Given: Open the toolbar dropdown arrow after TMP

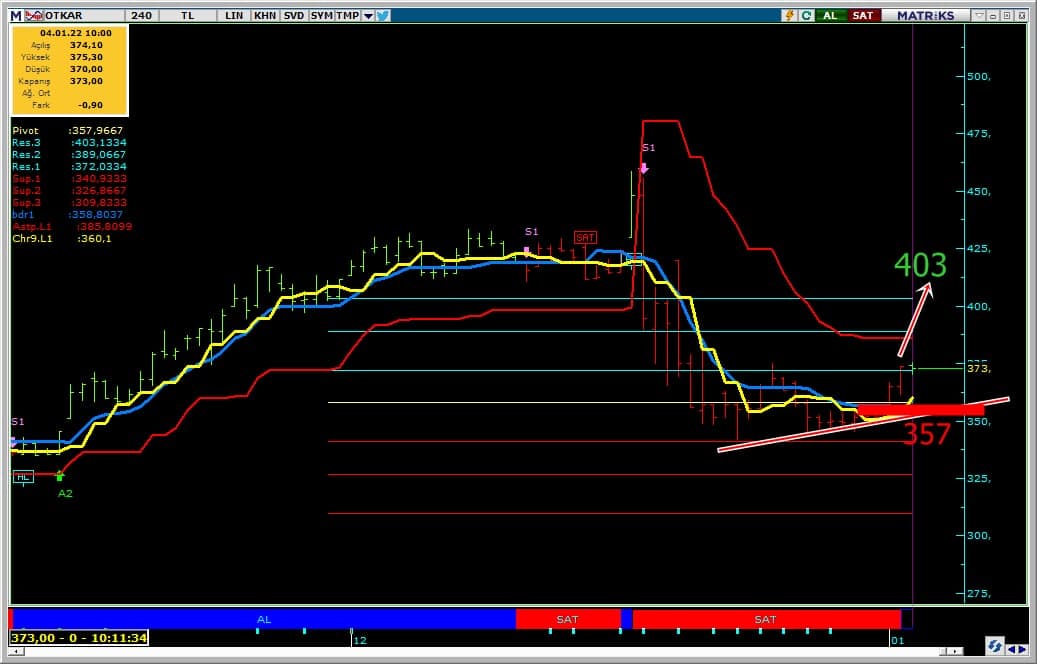Looking at the screenshot, I should (369, 15).
